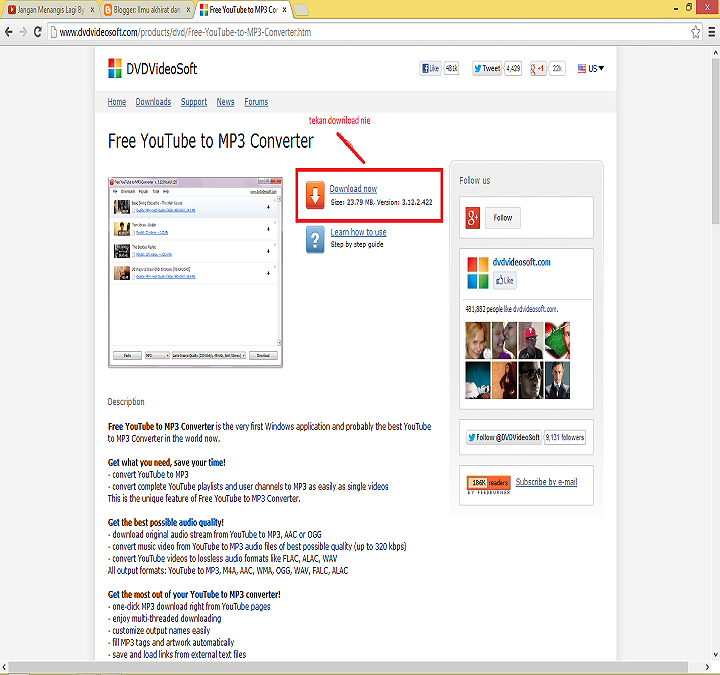Click fan photo of man in red cap
The height and width of the screenshot is (675, 720).
tap(531, 340)
